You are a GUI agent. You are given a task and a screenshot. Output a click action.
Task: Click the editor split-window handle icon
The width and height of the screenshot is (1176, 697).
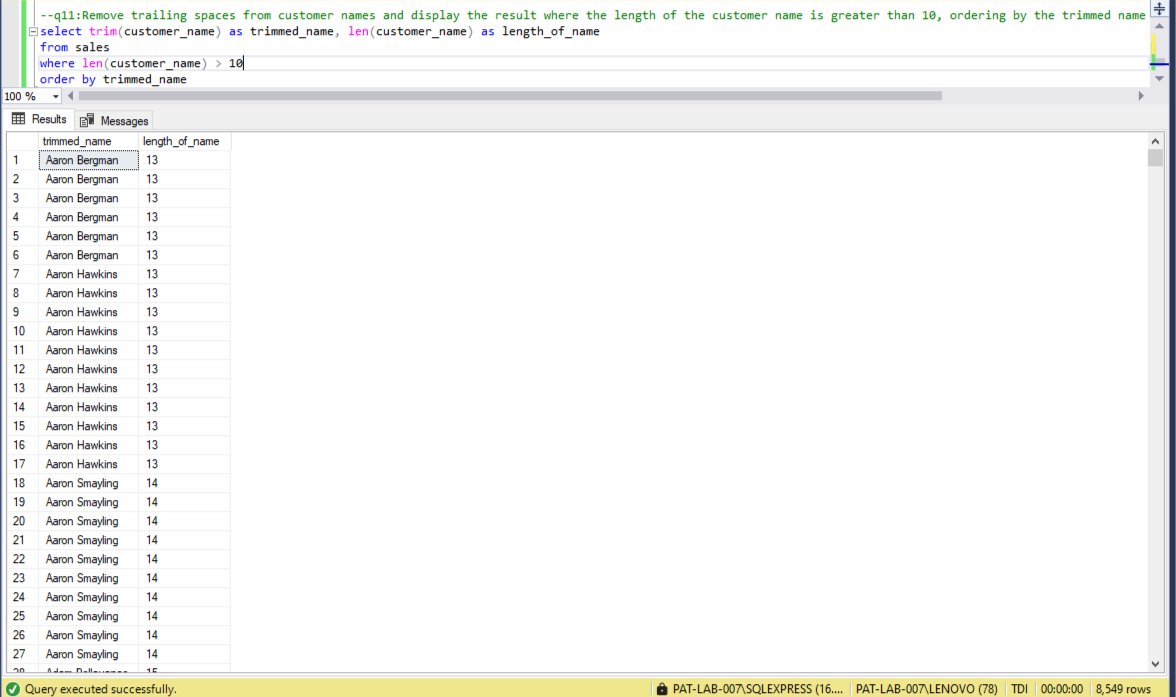1160,8
